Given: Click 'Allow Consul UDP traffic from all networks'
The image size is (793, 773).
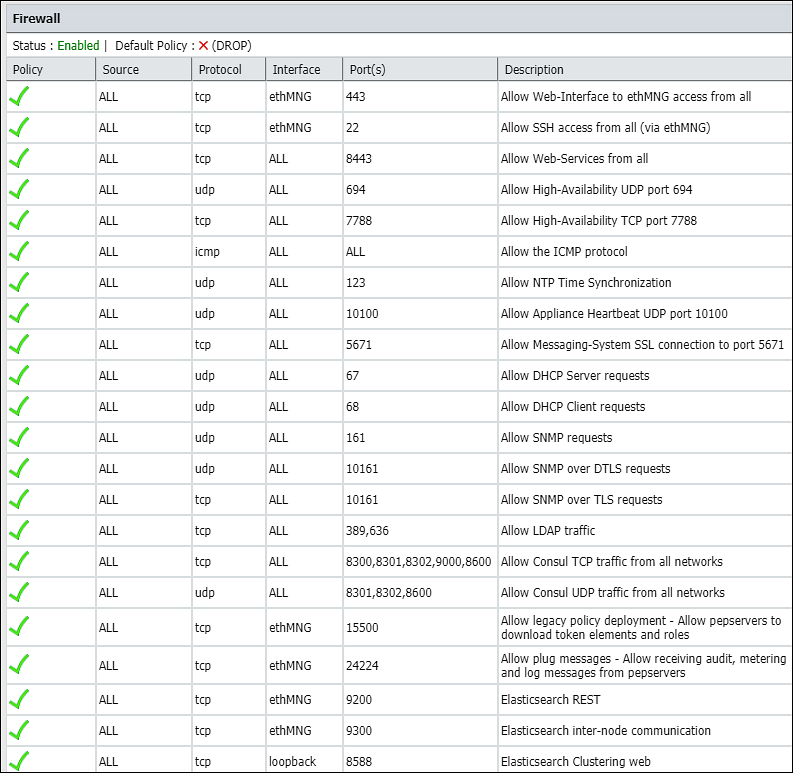Looking at the screenshot, I should tap(612, 592).
